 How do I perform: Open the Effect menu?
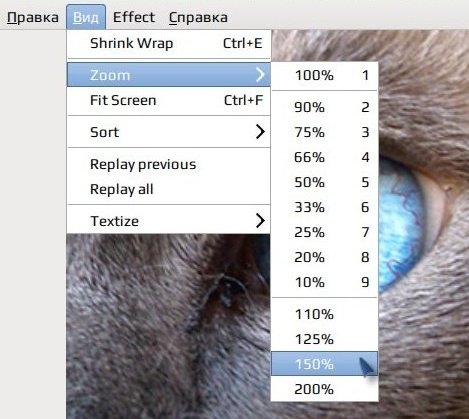(134, 17)
